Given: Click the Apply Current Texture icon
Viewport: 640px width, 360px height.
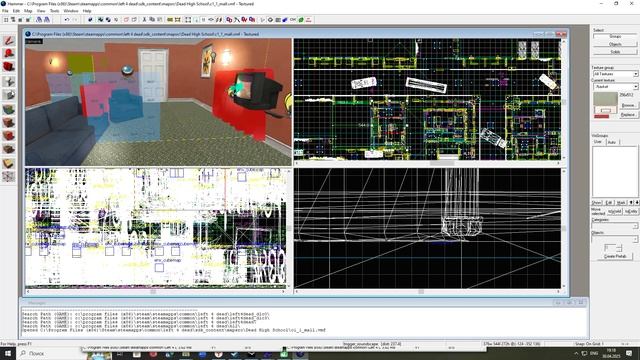Looking at the screenshot, I should (9, 122).
